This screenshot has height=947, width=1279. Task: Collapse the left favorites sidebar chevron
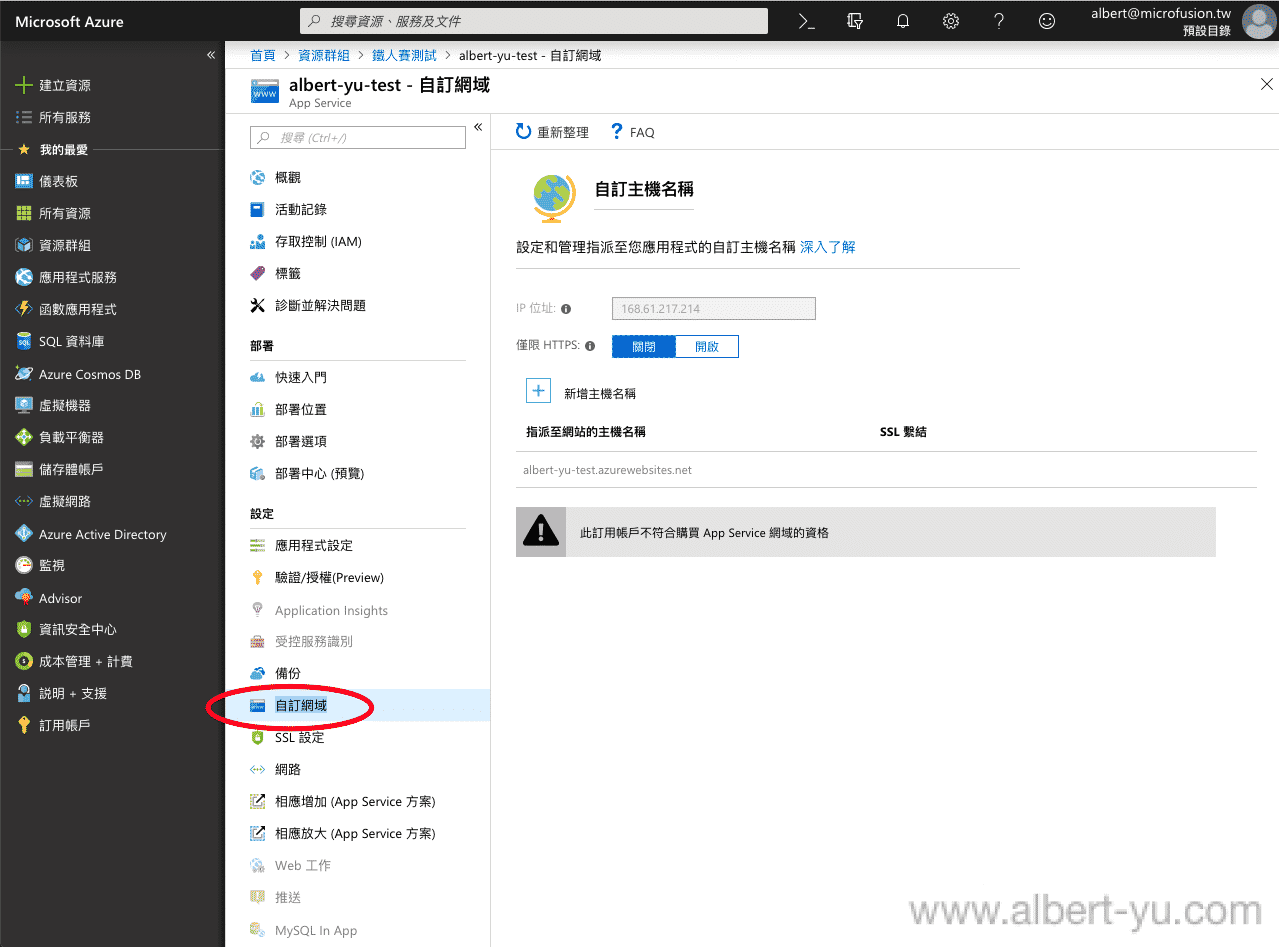click(211, 55)
